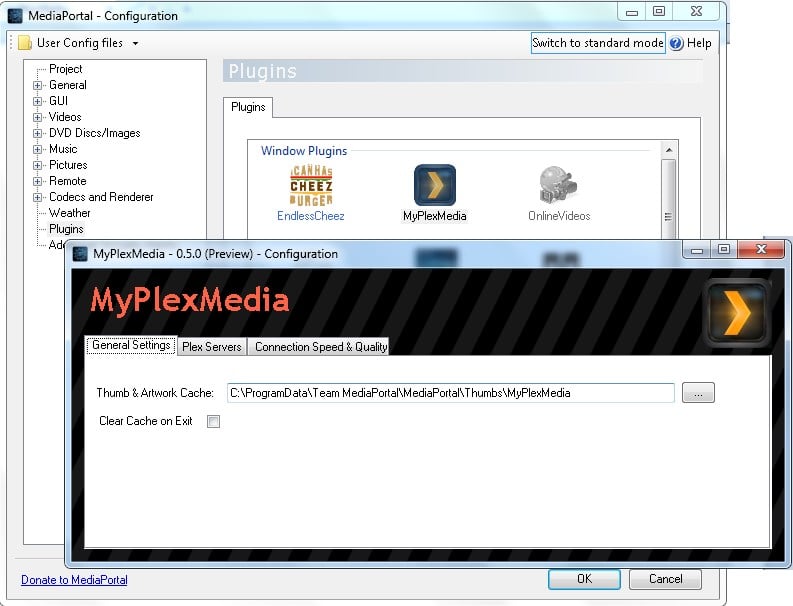
Task: Select the General tree item label
Action: (68, 85)
